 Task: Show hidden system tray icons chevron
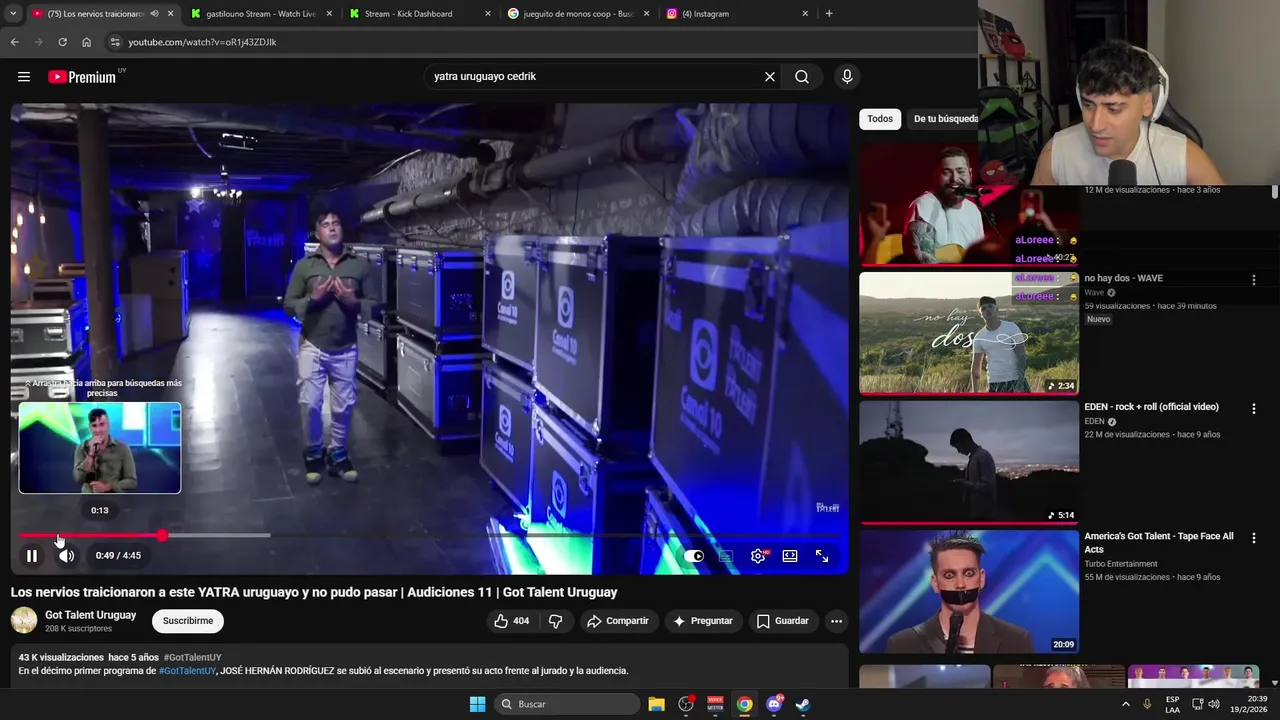1125,704
